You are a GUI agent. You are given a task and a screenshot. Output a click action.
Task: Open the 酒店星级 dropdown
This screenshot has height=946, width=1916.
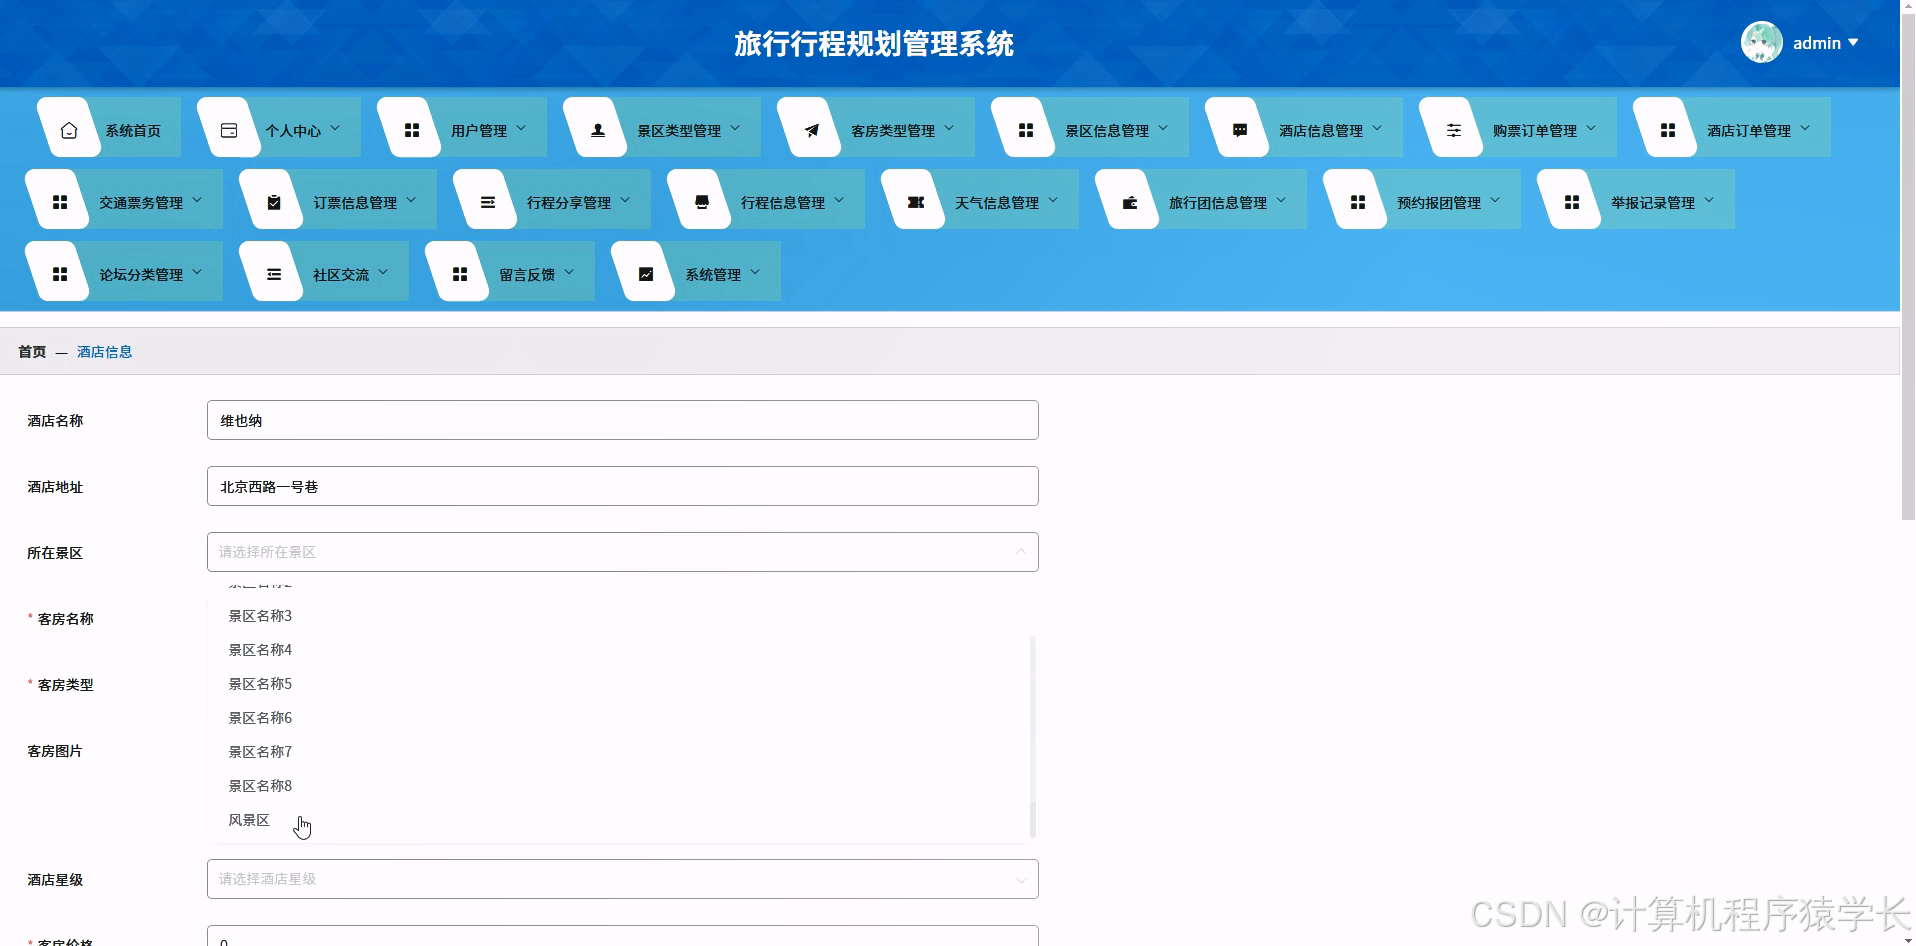621,878
